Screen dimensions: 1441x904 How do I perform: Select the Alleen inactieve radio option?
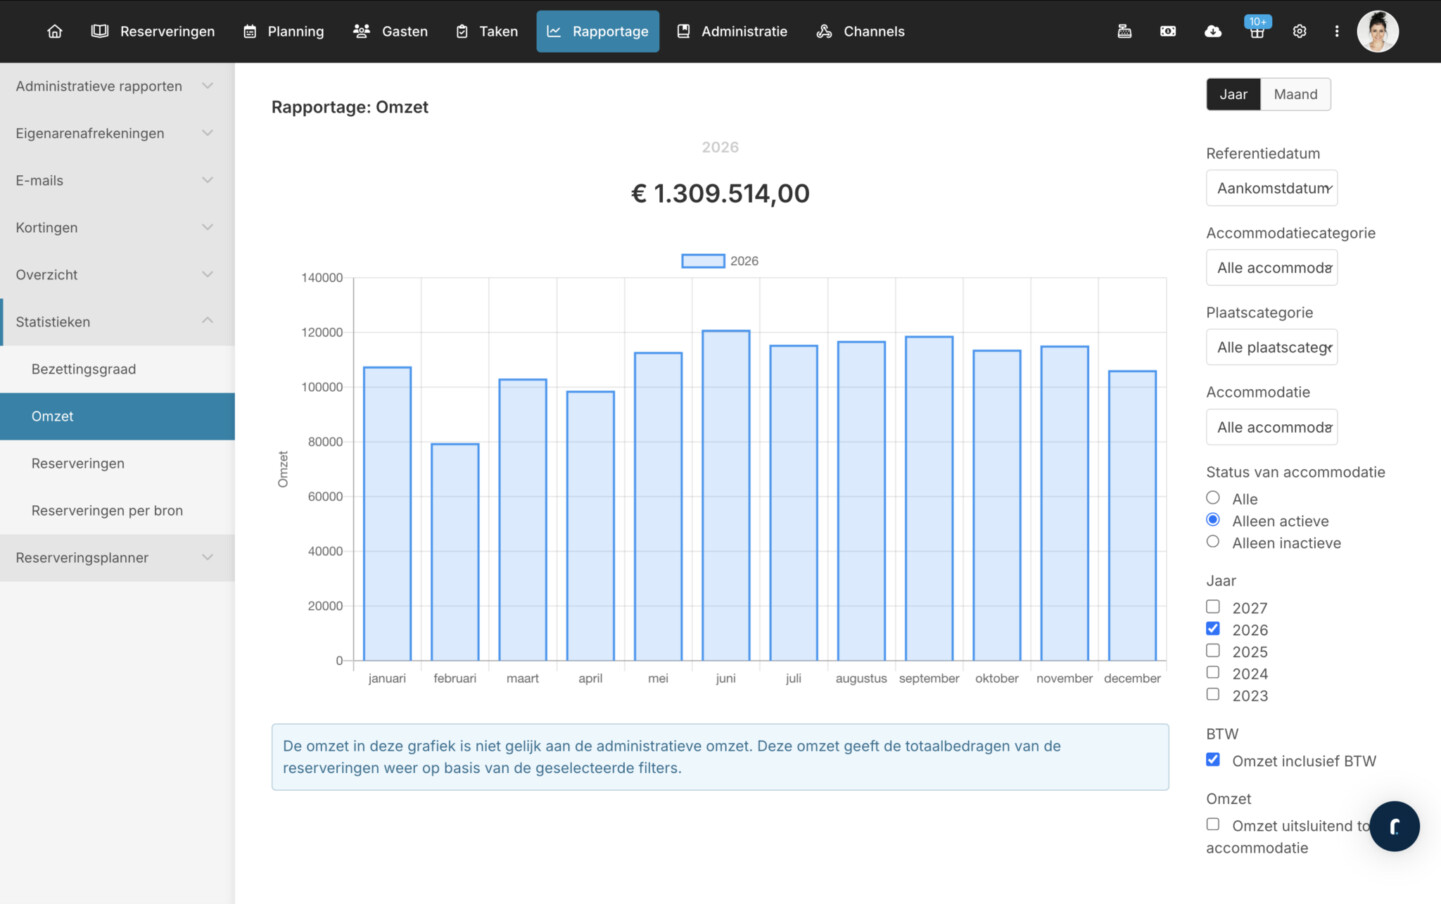1213,542
